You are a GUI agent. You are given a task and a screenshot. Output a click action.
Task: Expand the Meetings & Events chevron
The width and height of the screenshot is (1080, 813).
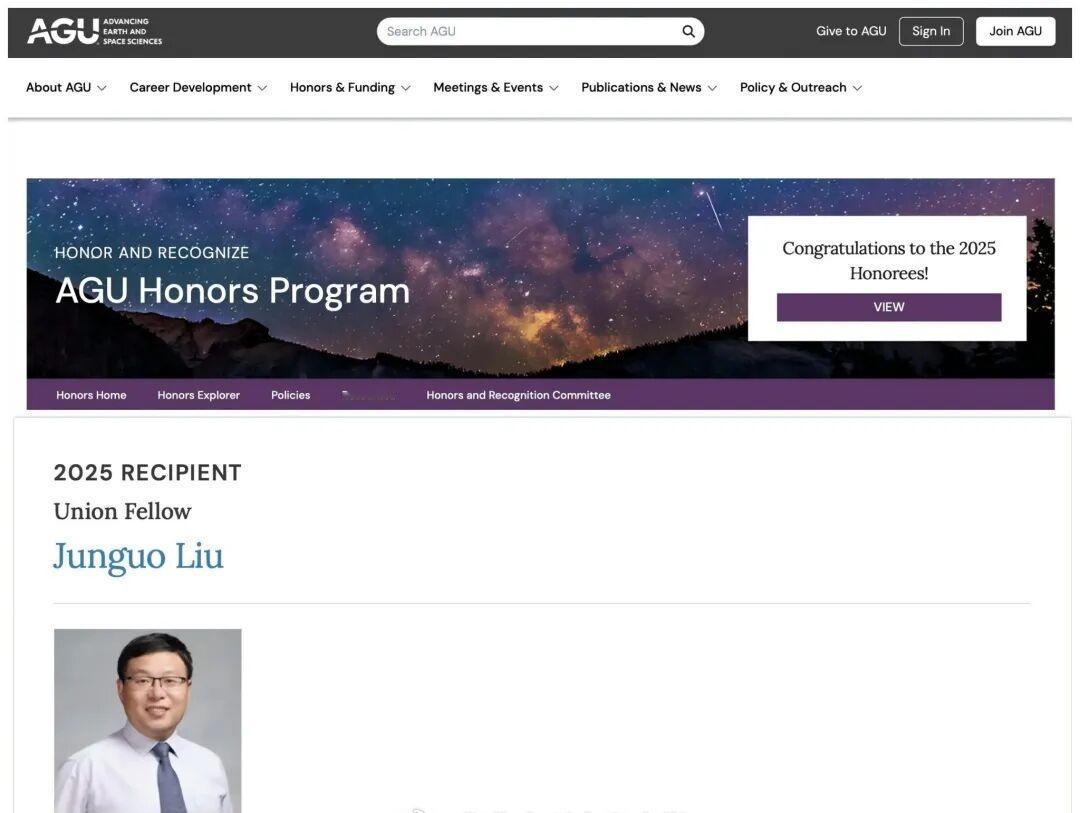554,88
